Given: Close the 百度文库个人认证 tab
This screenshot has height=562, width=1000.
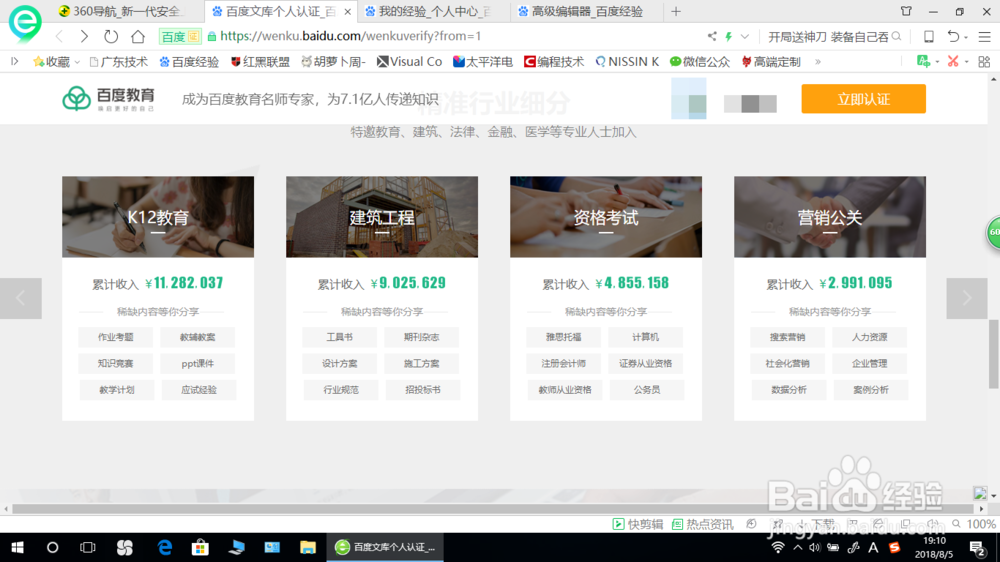Looking at the screenshot, I should (x=348, y=11).
